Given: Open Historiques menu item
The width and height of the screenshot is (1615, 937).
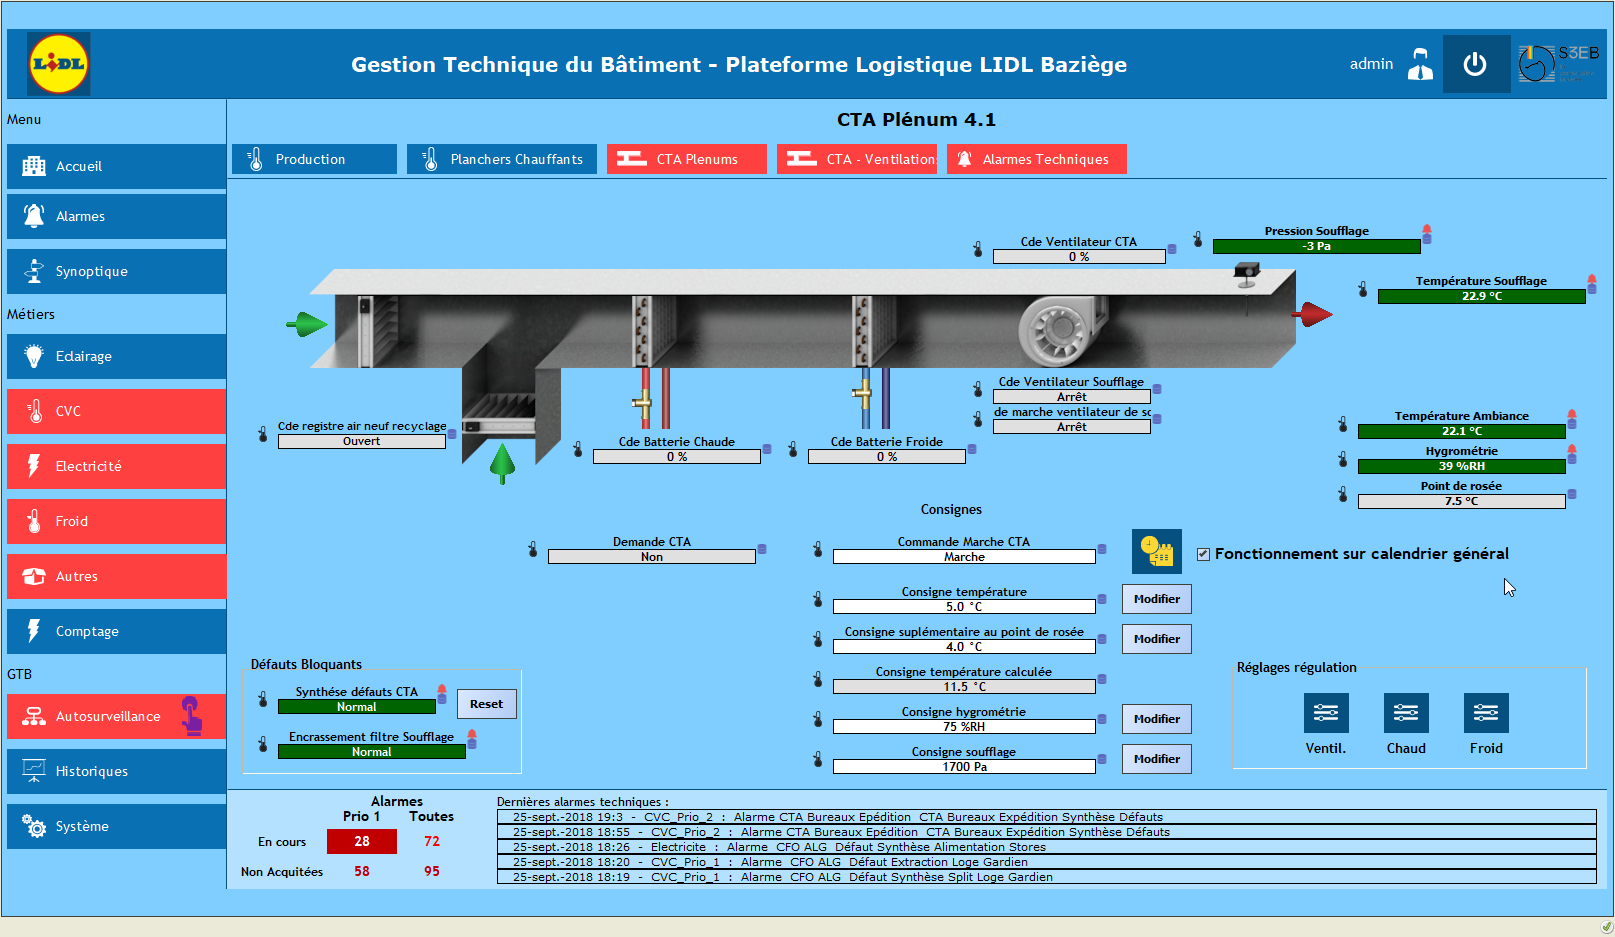Looking at the screenshot, I should pyautogui.click(x=116, y=771).
